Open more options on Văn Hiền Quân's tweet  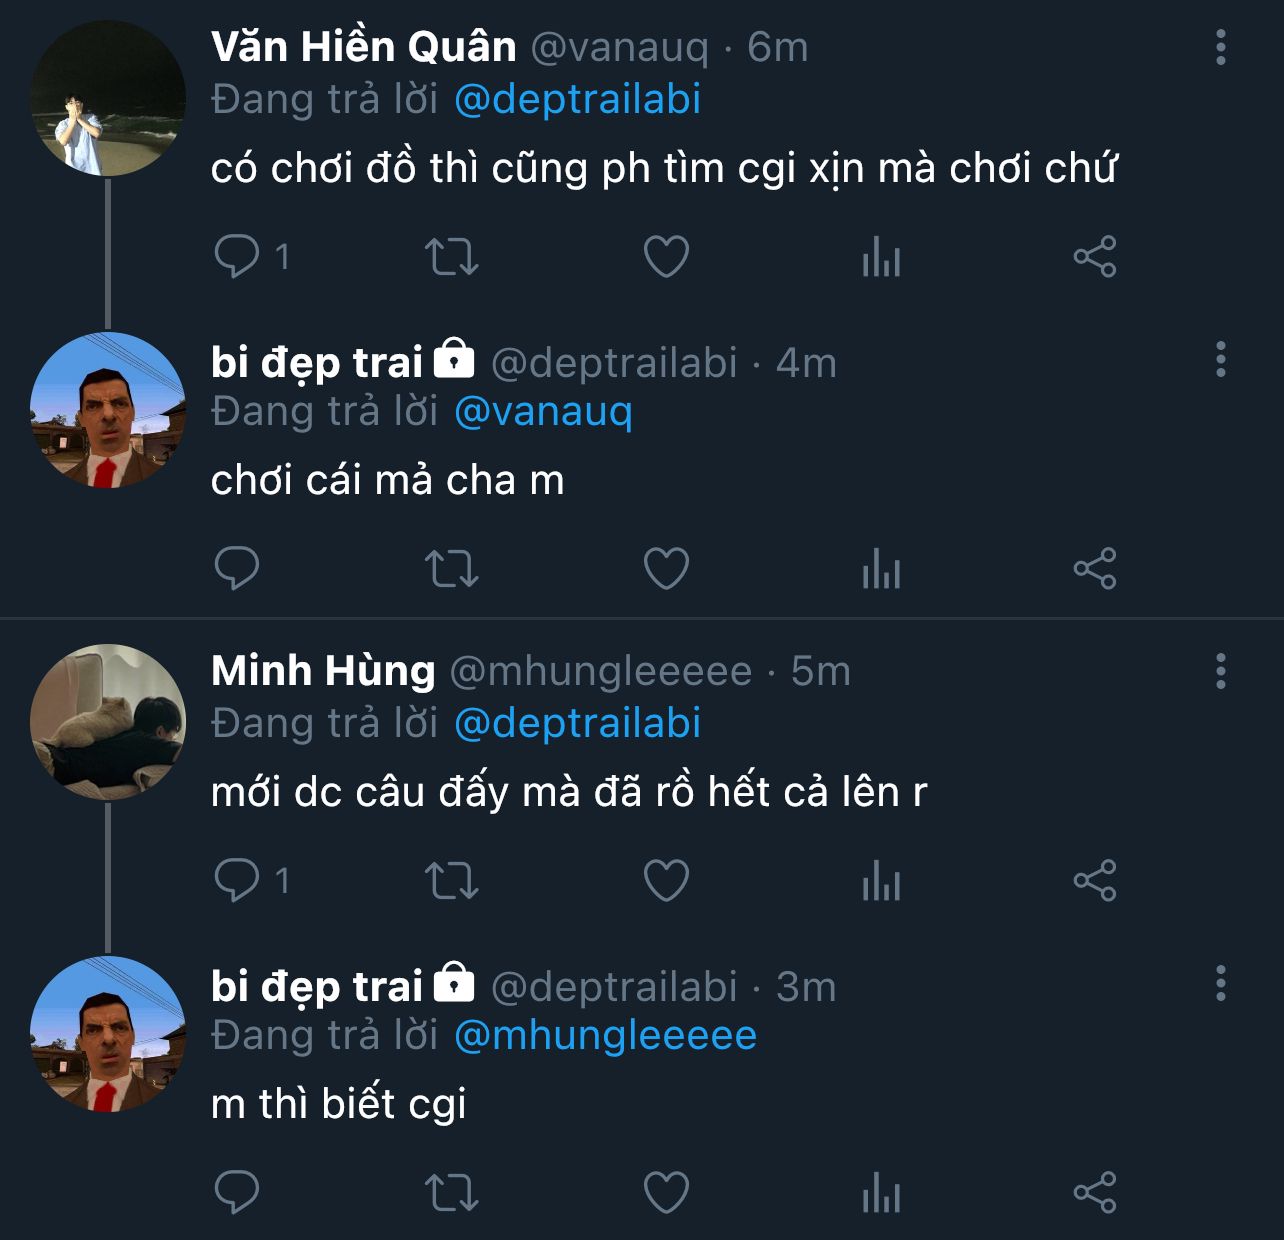click(x=1220, y=47)
